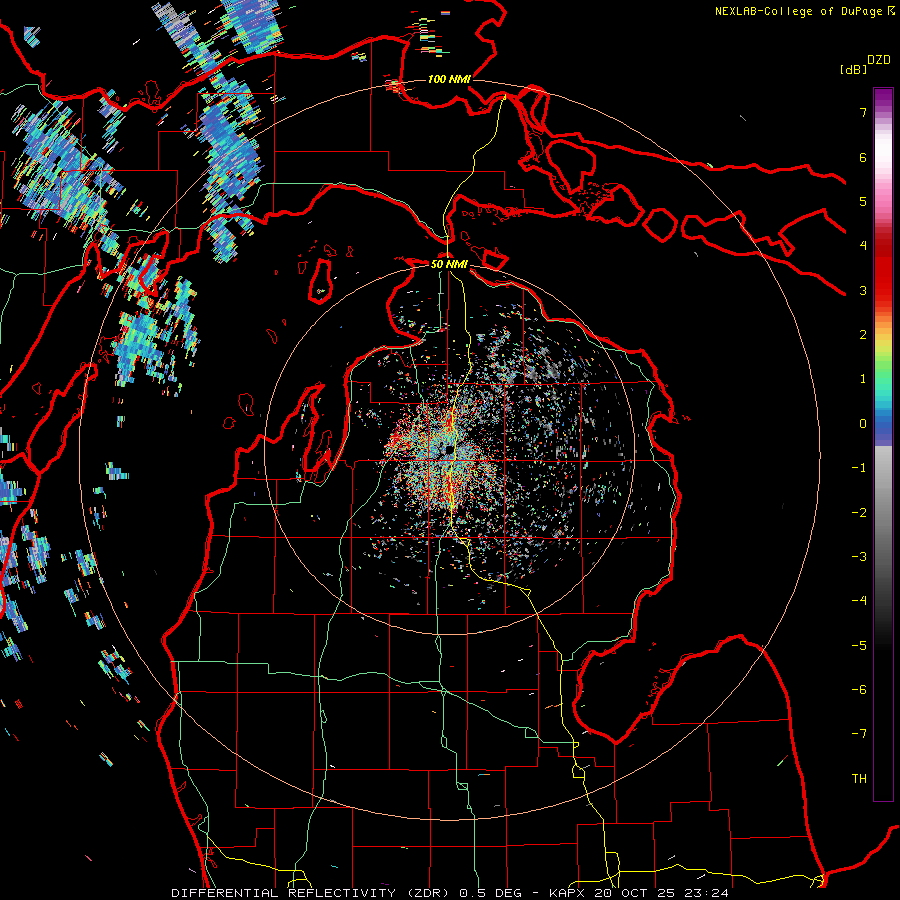Click the 100 NMI range ring label
The image size is (900, 900).
coord(449,79)
